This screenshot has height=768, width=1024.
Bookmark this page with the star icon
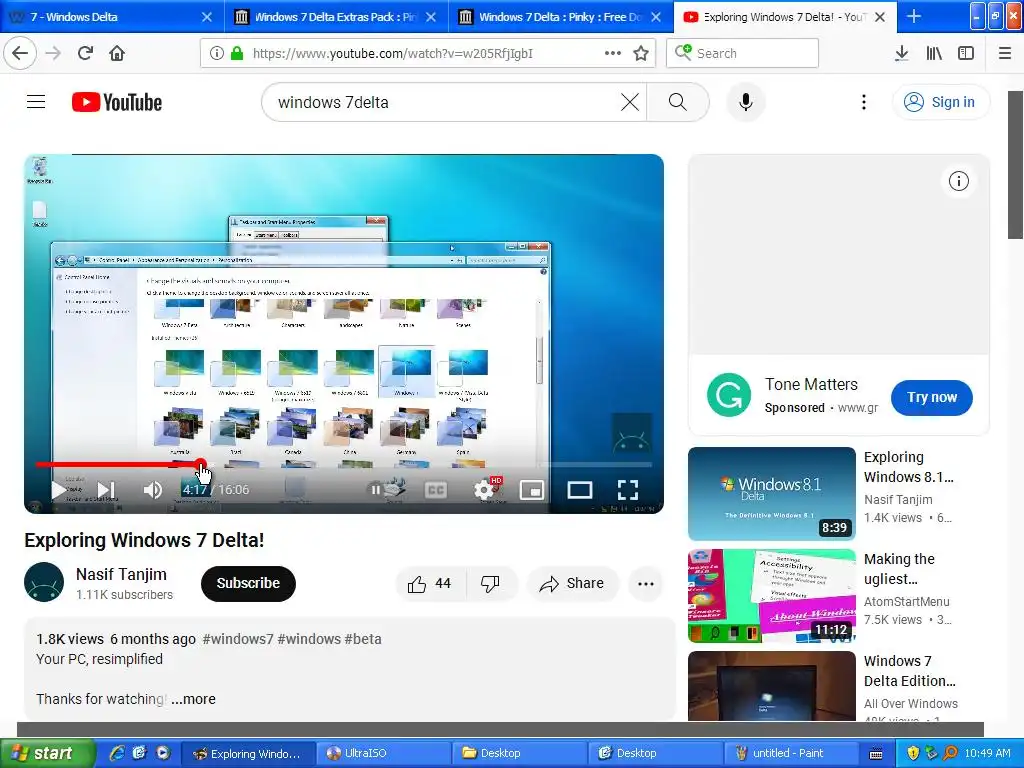pyautogui.click(x=641, y=53)
